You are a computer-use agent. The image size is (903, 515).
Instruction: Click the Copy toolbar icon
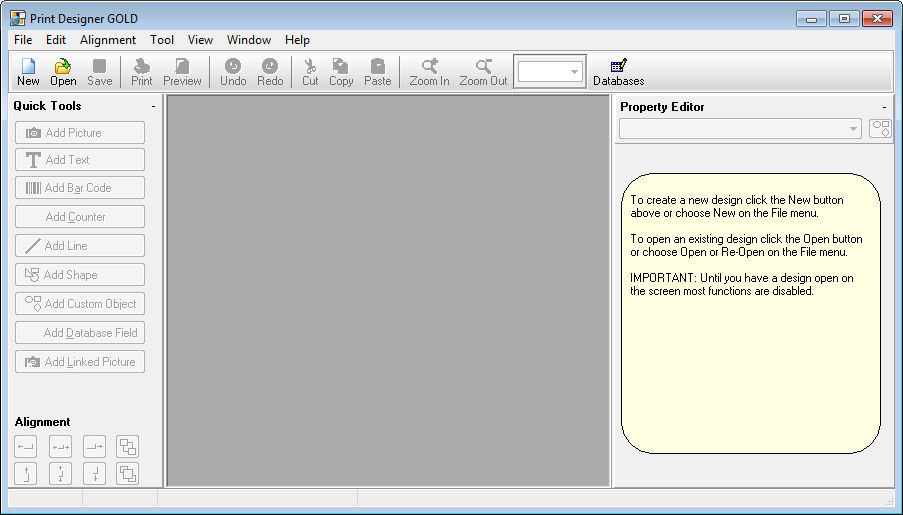click(341, 73)
